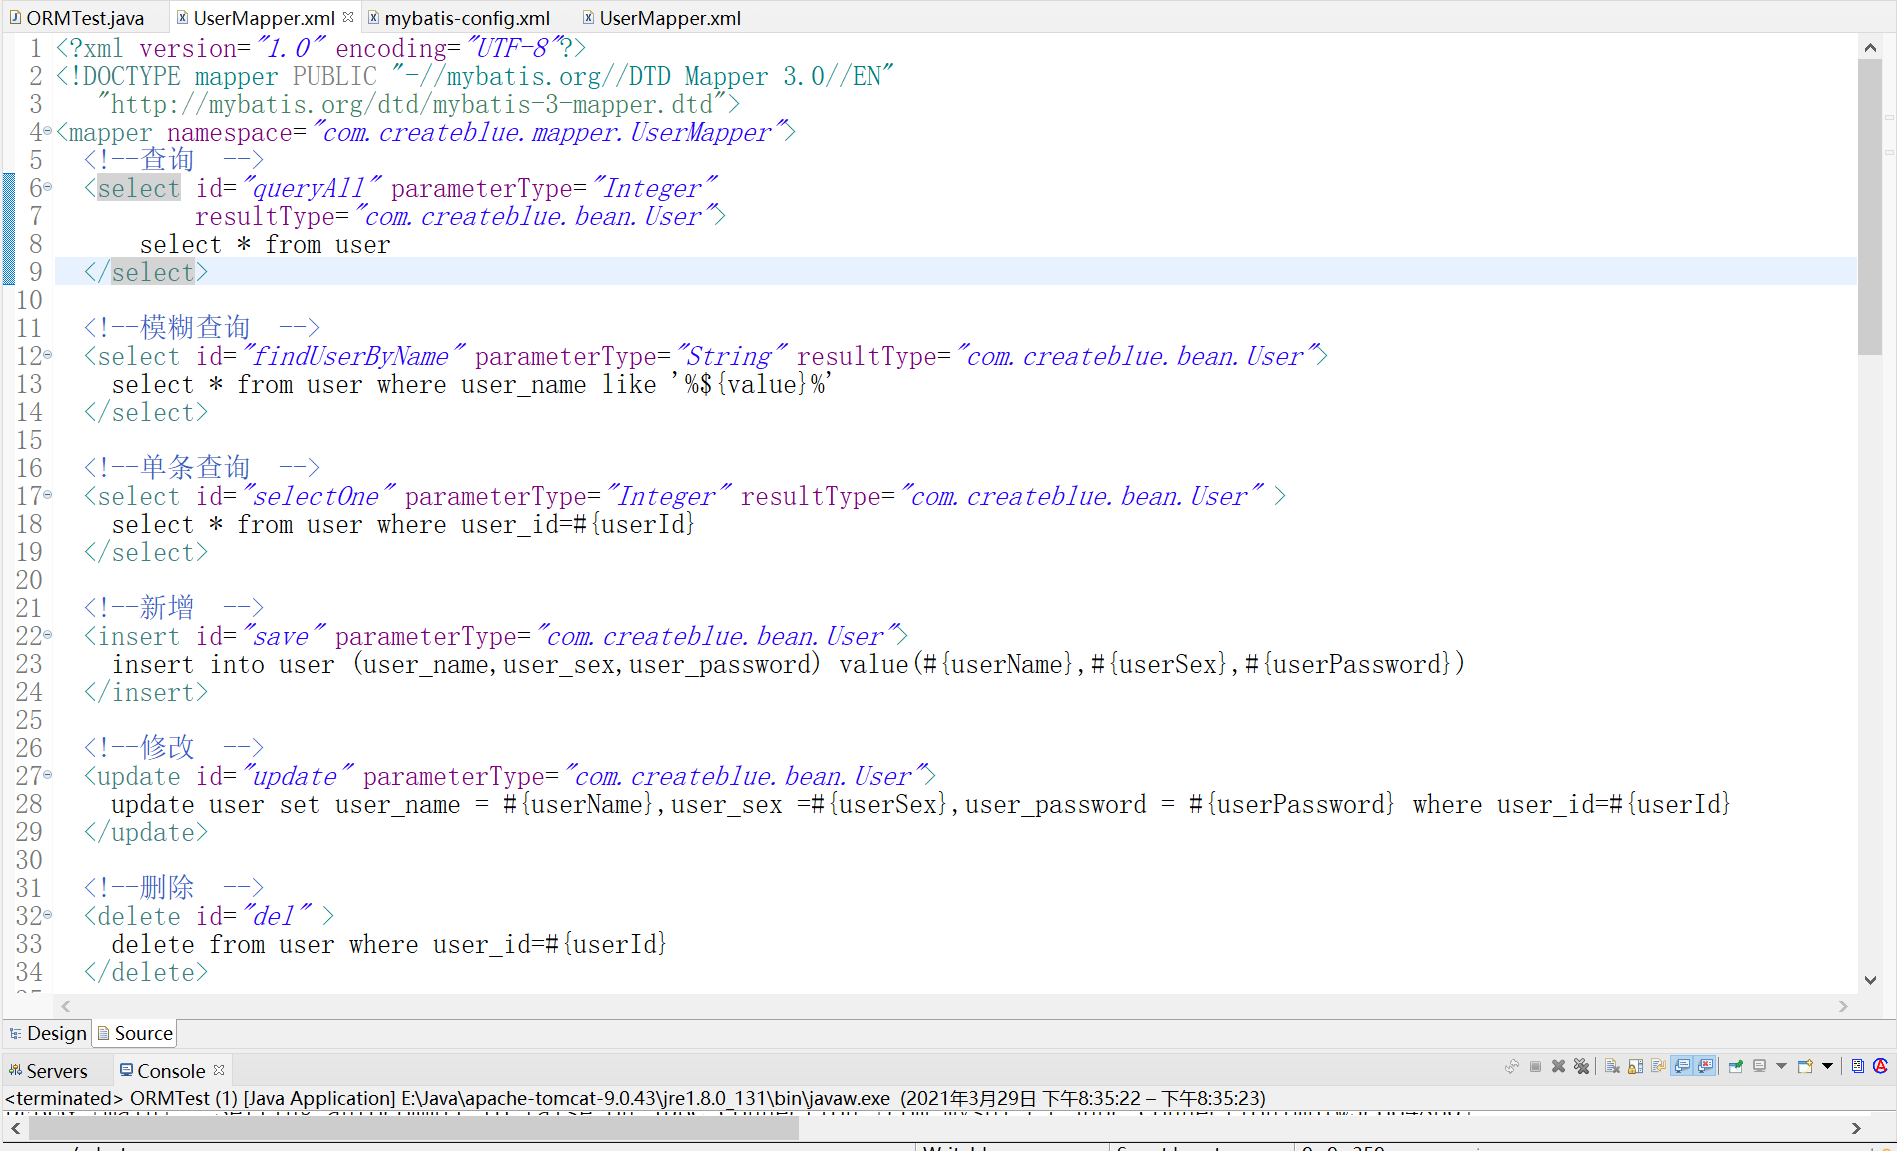Click the '<terminated> ORMTest (1)' console status line
Screen dimensions: 1897x1151
click(x=635, y=1098)
